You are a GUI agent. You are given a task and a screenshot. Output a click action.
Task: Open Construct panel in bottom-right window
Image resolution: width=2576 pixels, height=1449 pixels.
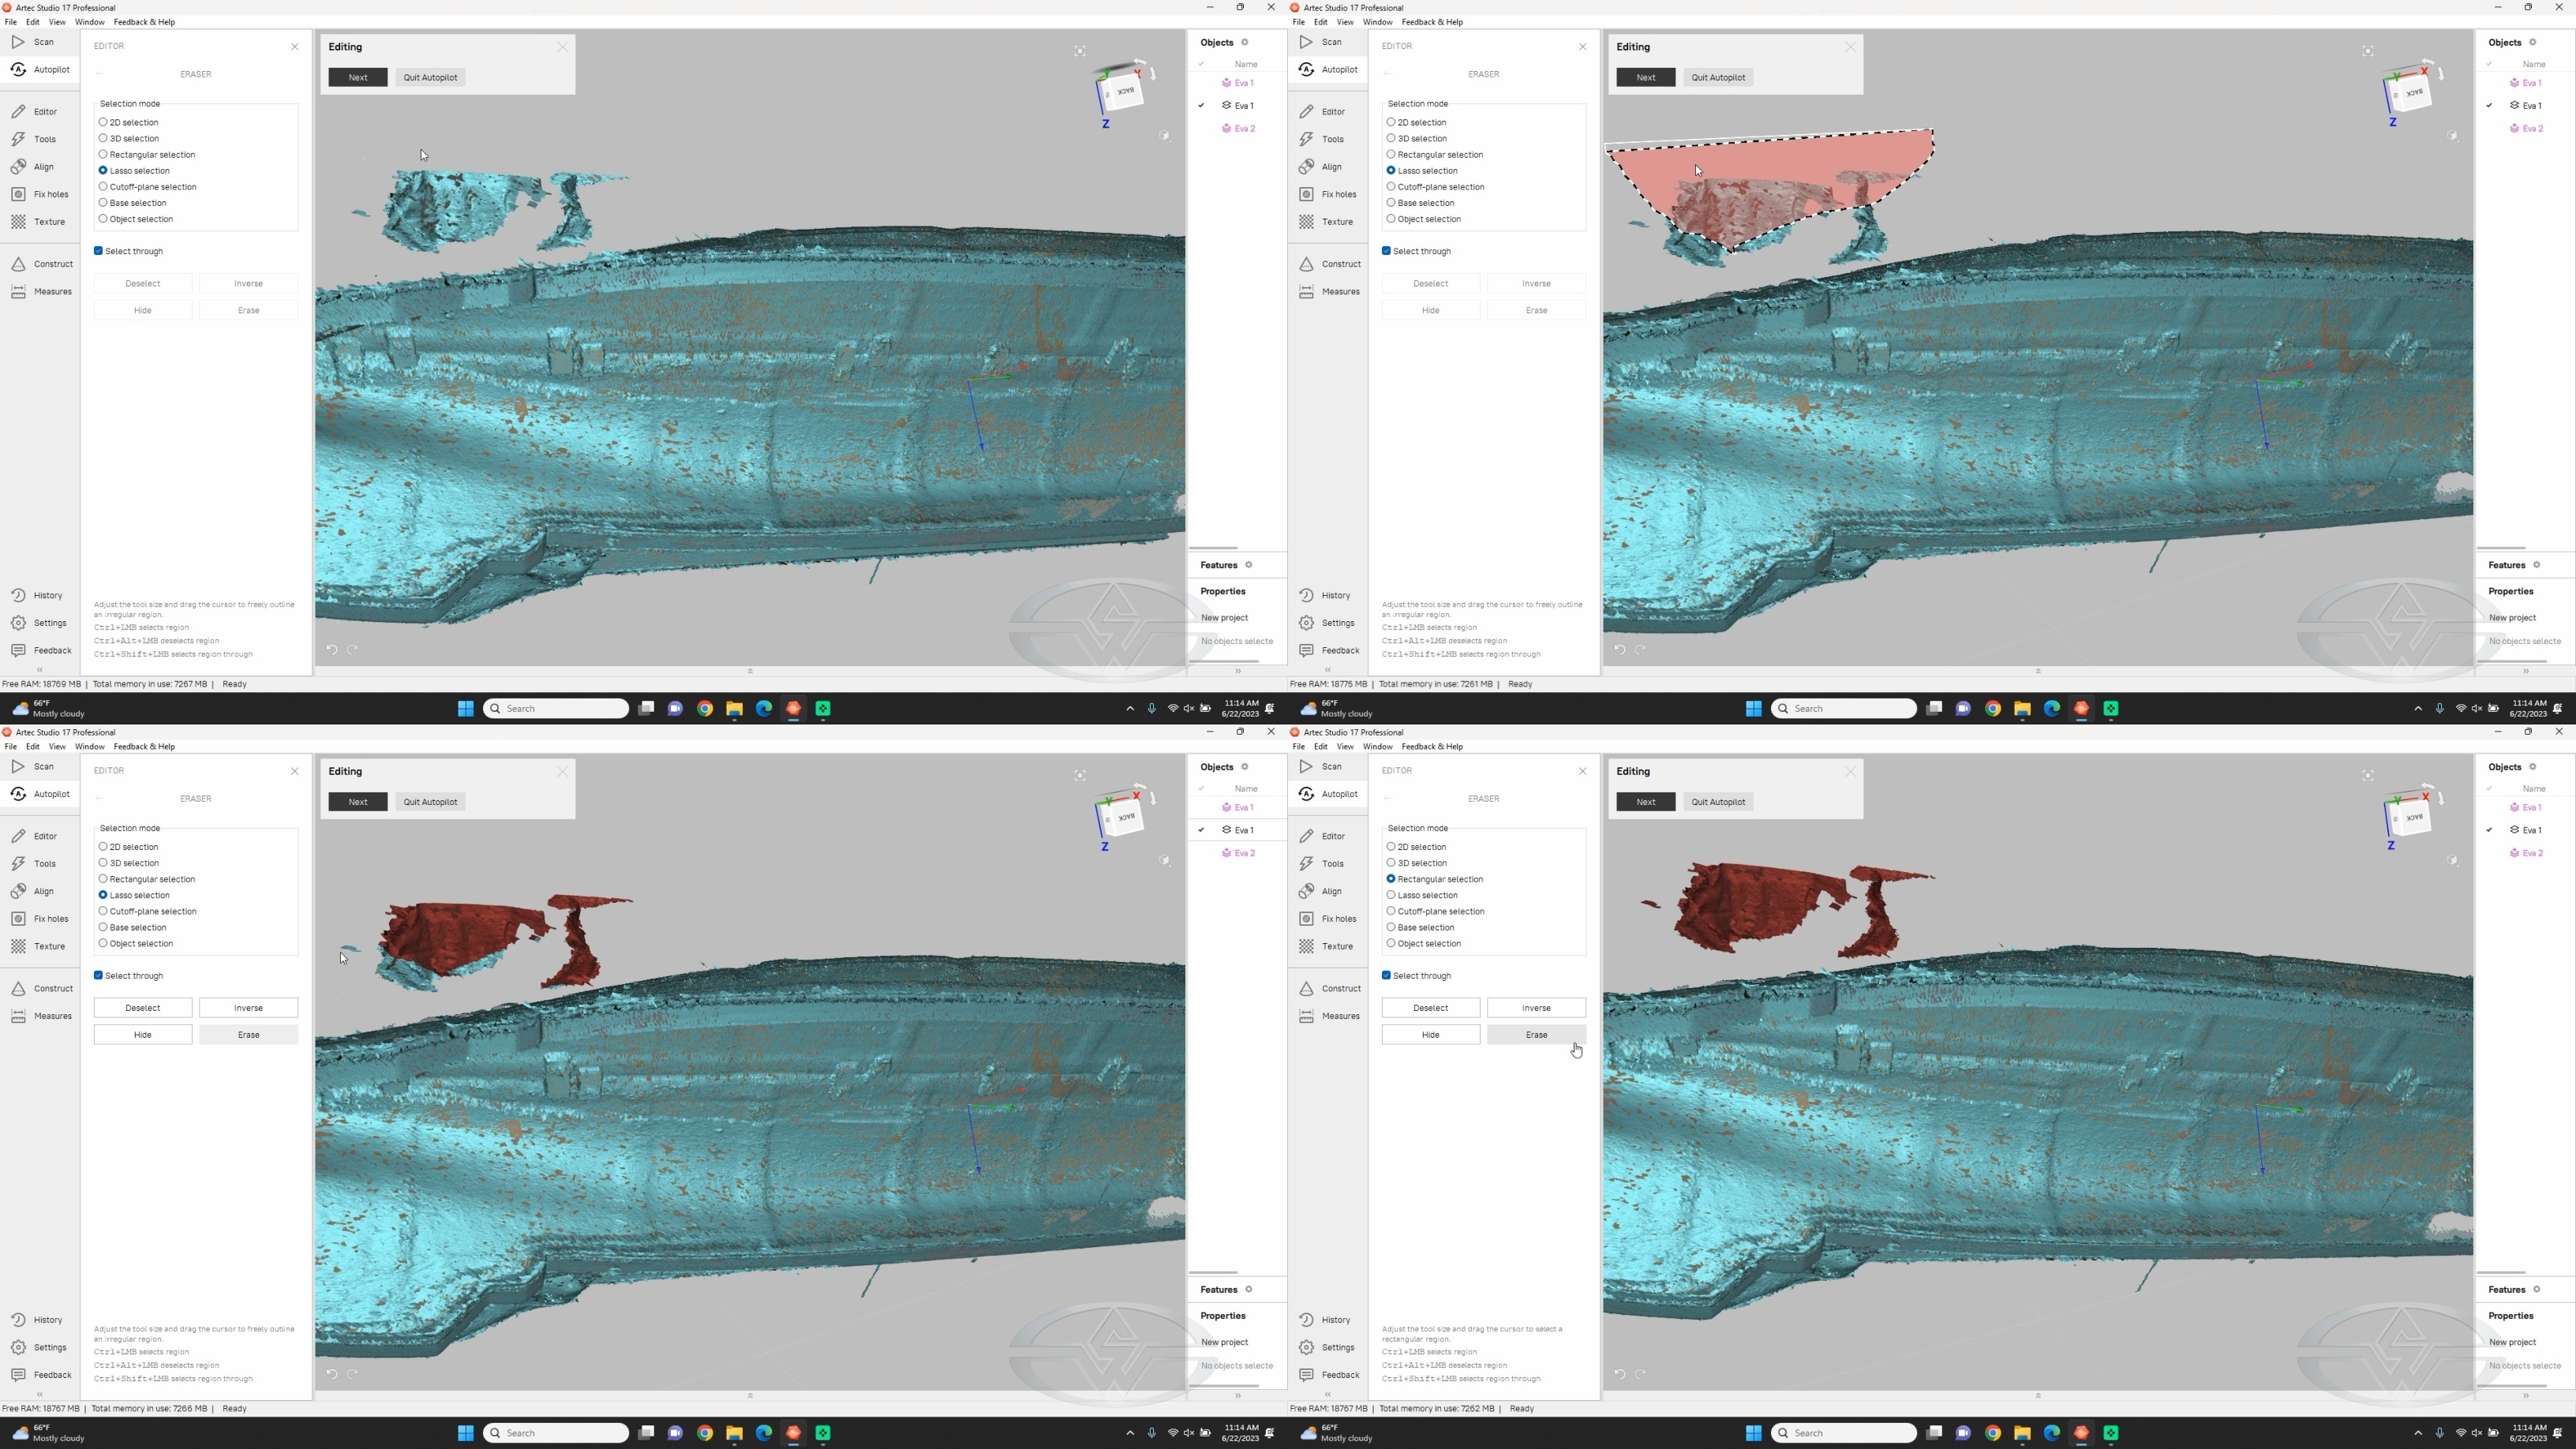tap(1330, 988)
